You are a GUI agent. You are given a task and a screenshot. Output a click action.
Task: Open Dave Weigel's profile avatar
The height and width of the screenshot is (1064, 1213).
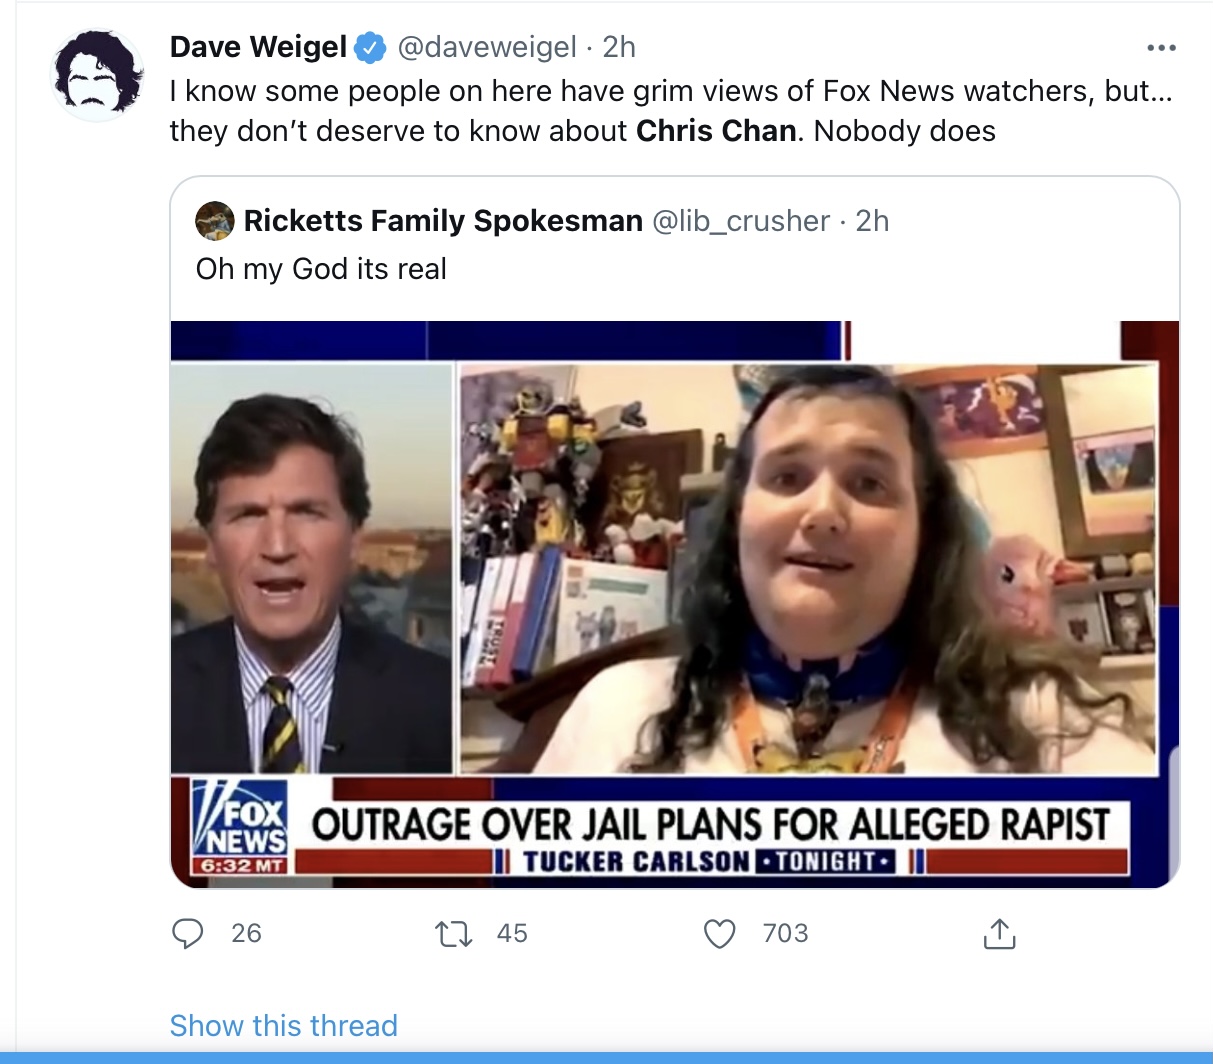(97, 75)
